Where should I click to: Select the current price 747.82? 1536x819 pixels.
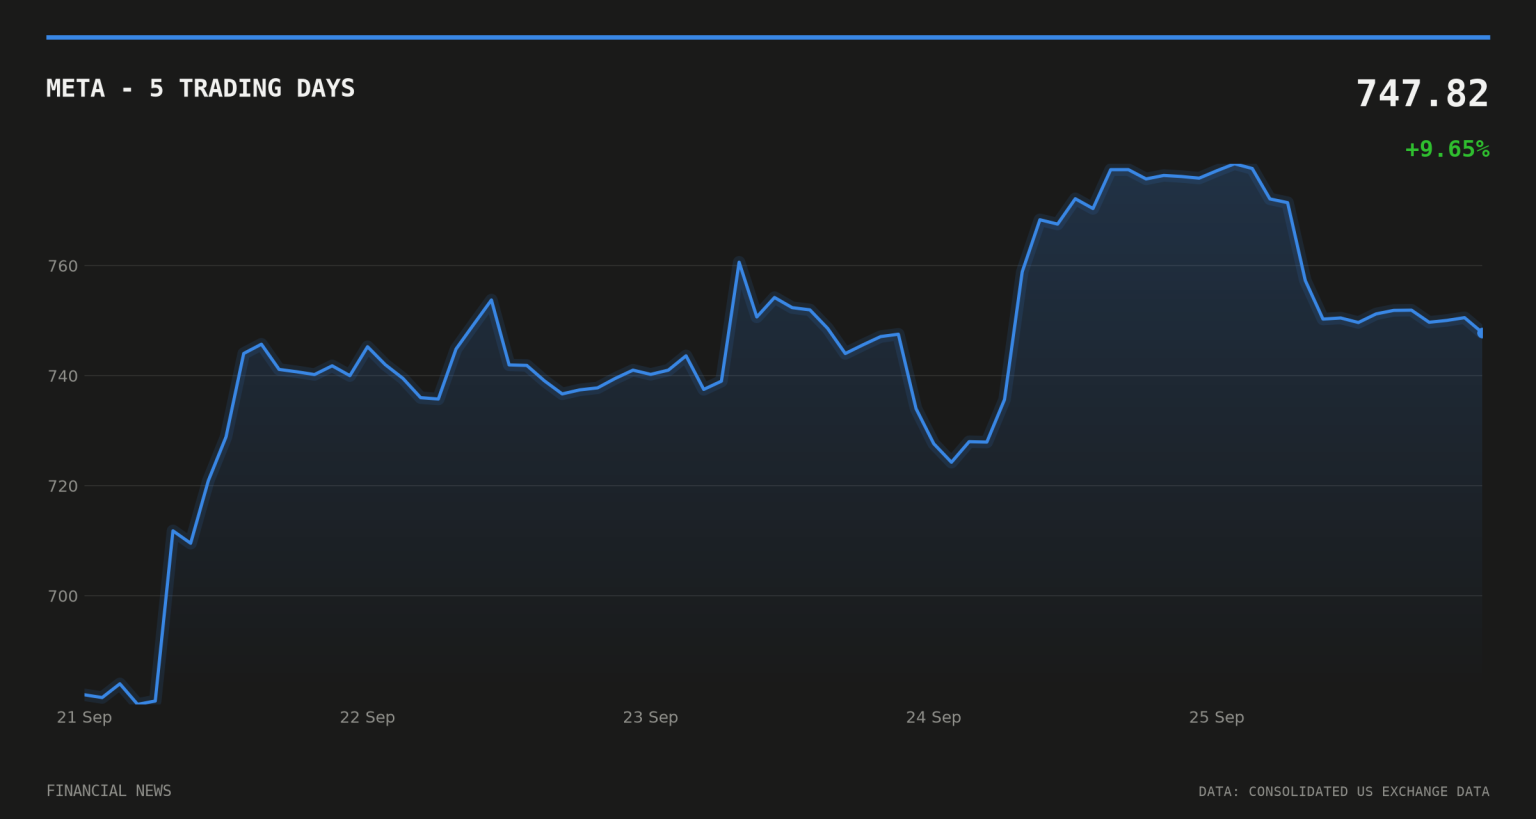pos(1422,94)
